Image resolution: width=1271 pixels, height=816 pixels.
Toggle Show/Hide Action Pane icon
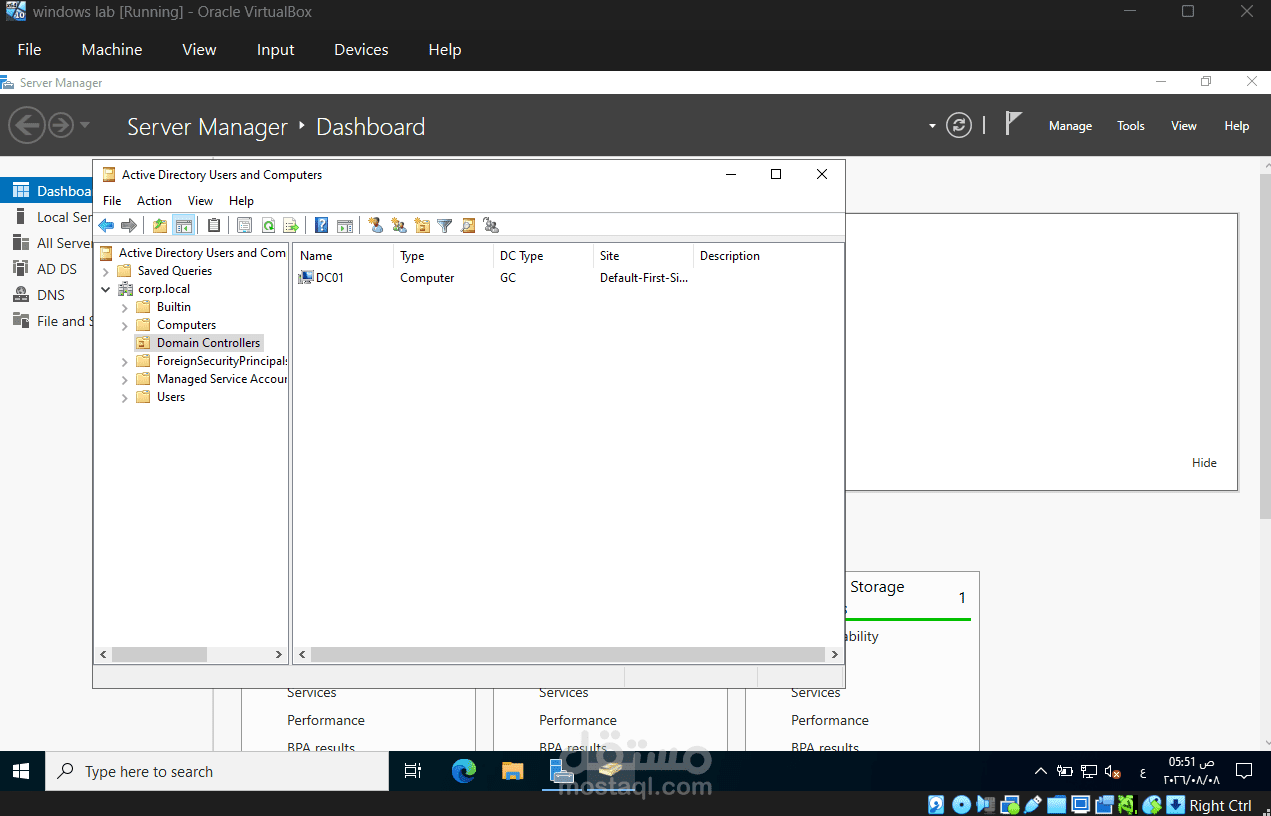[x=345, y=226]
